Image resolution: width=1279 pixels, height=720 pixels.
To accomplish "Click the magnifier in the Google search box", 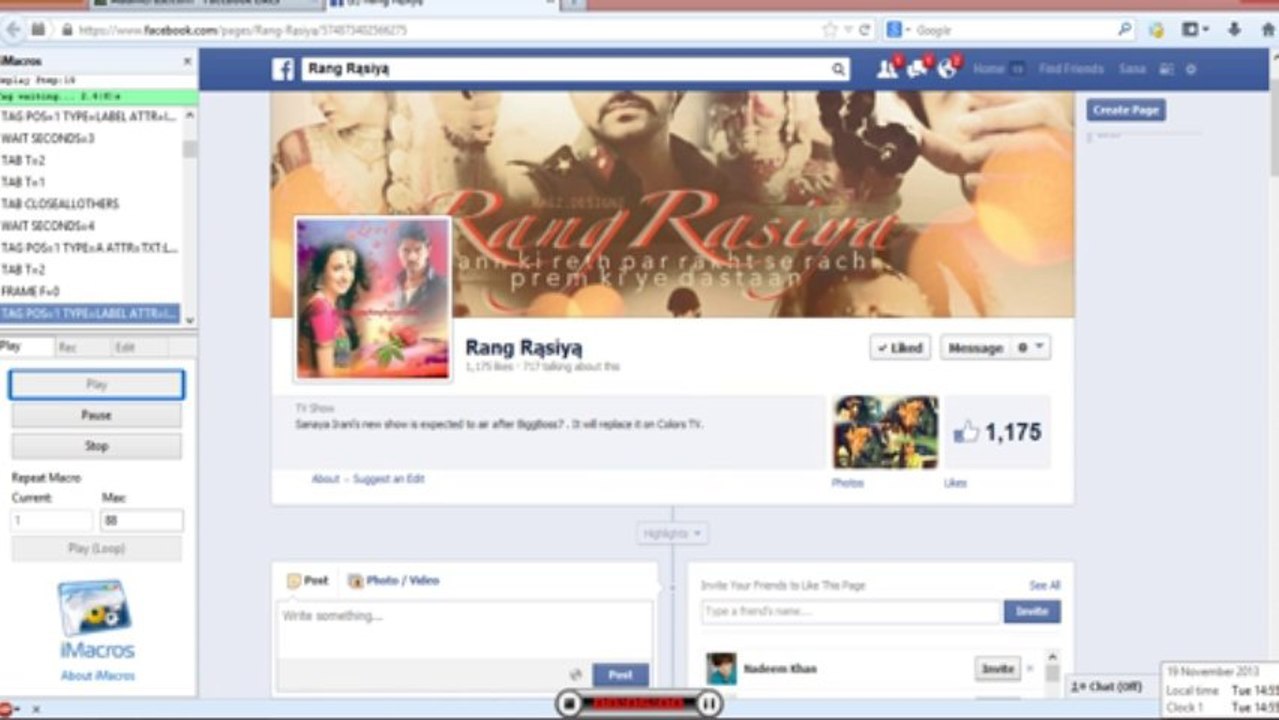I will pos(1124,30).
